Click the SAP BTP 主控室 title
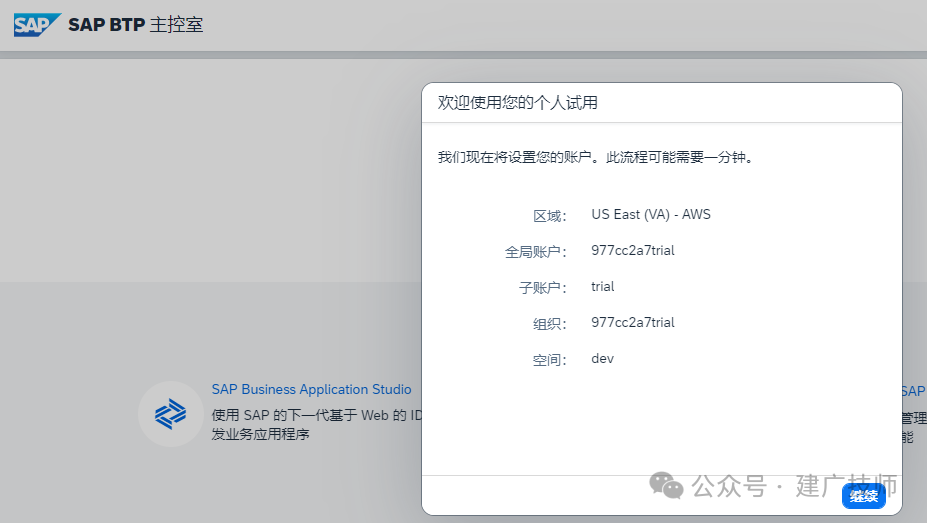 pyautogui.click(x=135, y=25)
